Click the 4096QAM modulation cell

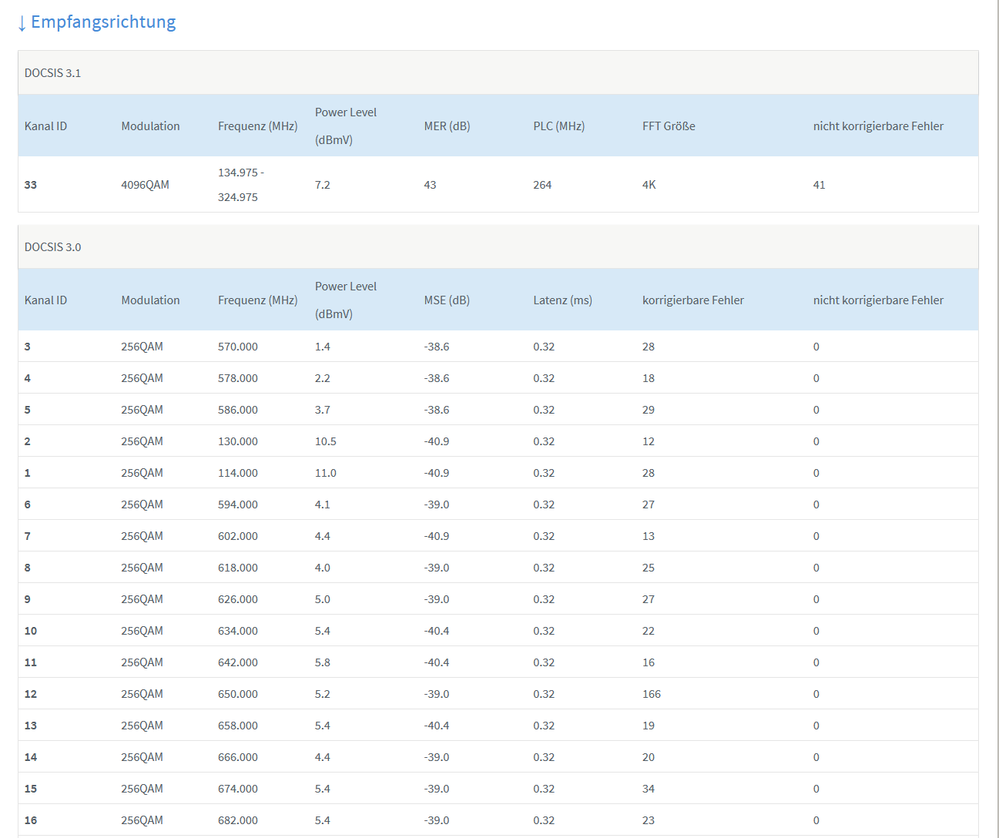[145, 185]
